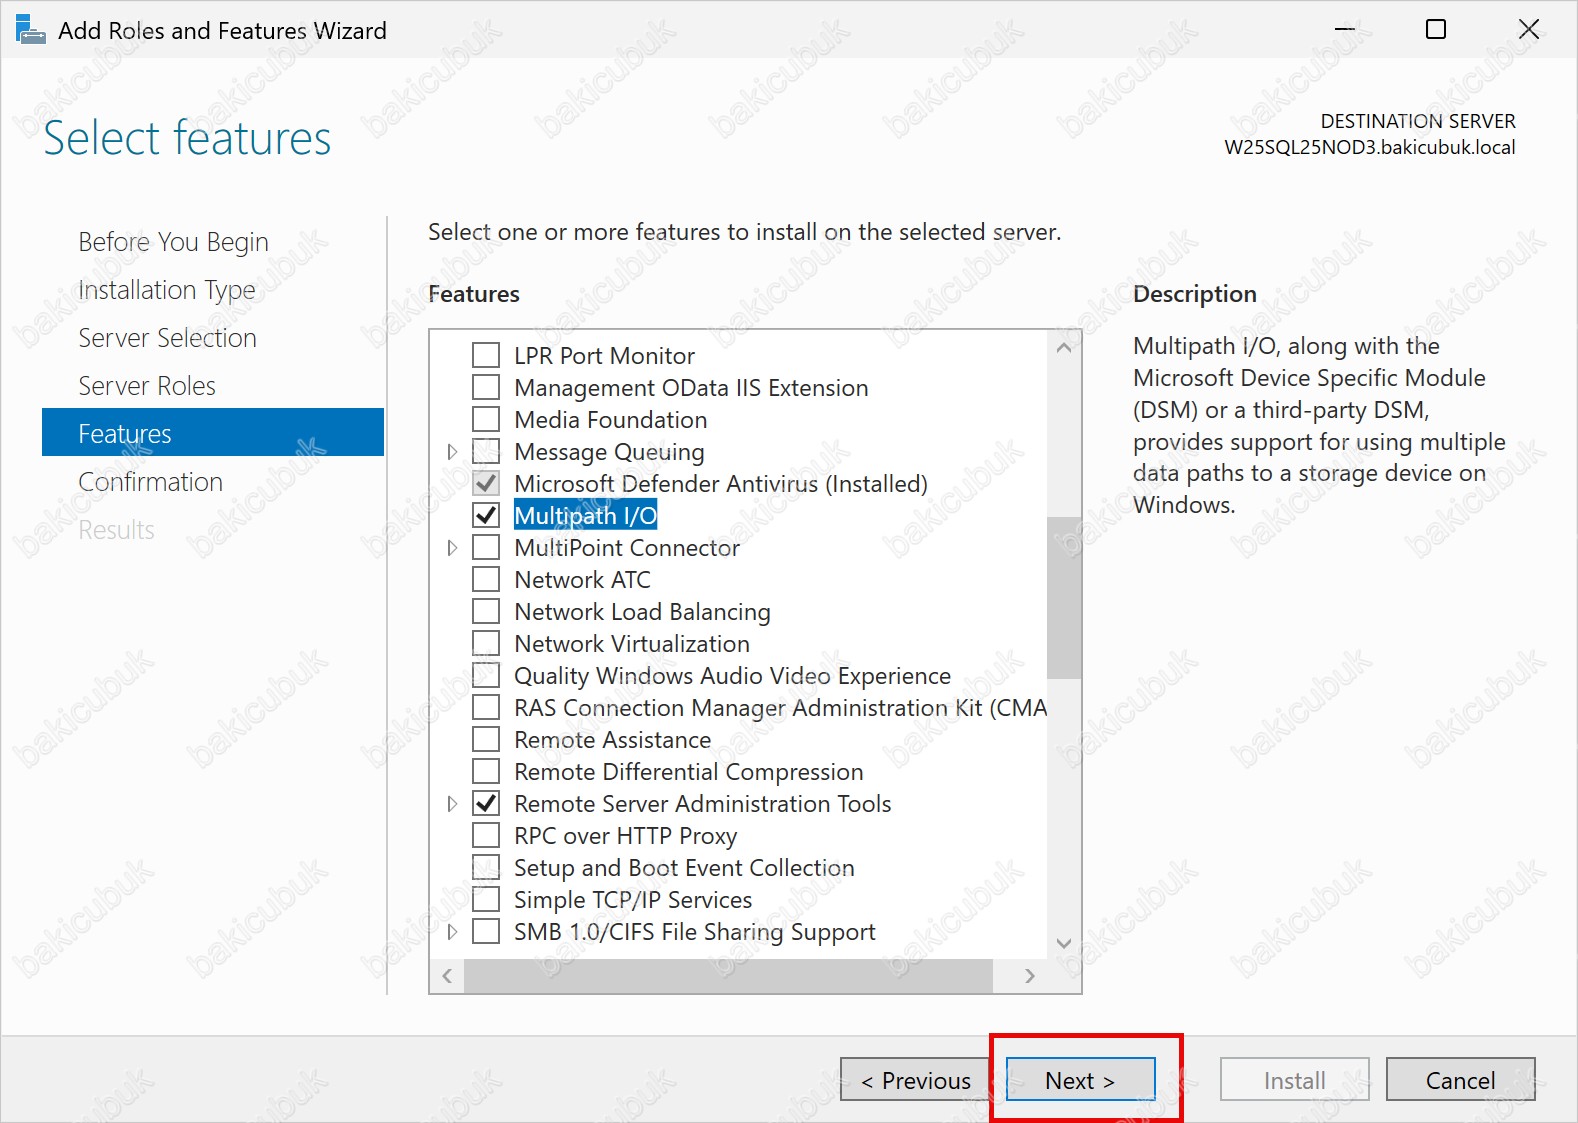Viewport: 1578px width, 1123px height.
Task: Enable the Media Foundation feature
Action: click(486, 420)
